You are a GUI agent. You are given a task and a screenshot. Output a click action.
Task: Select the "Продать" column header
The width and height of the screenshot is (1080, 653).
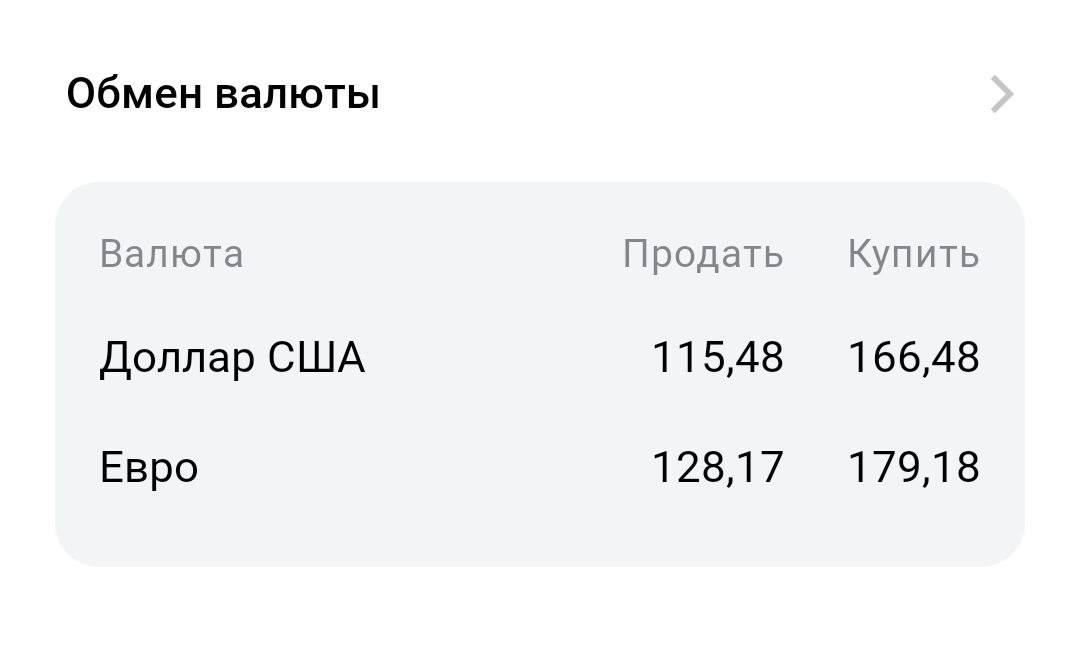(x=702, y=254)
